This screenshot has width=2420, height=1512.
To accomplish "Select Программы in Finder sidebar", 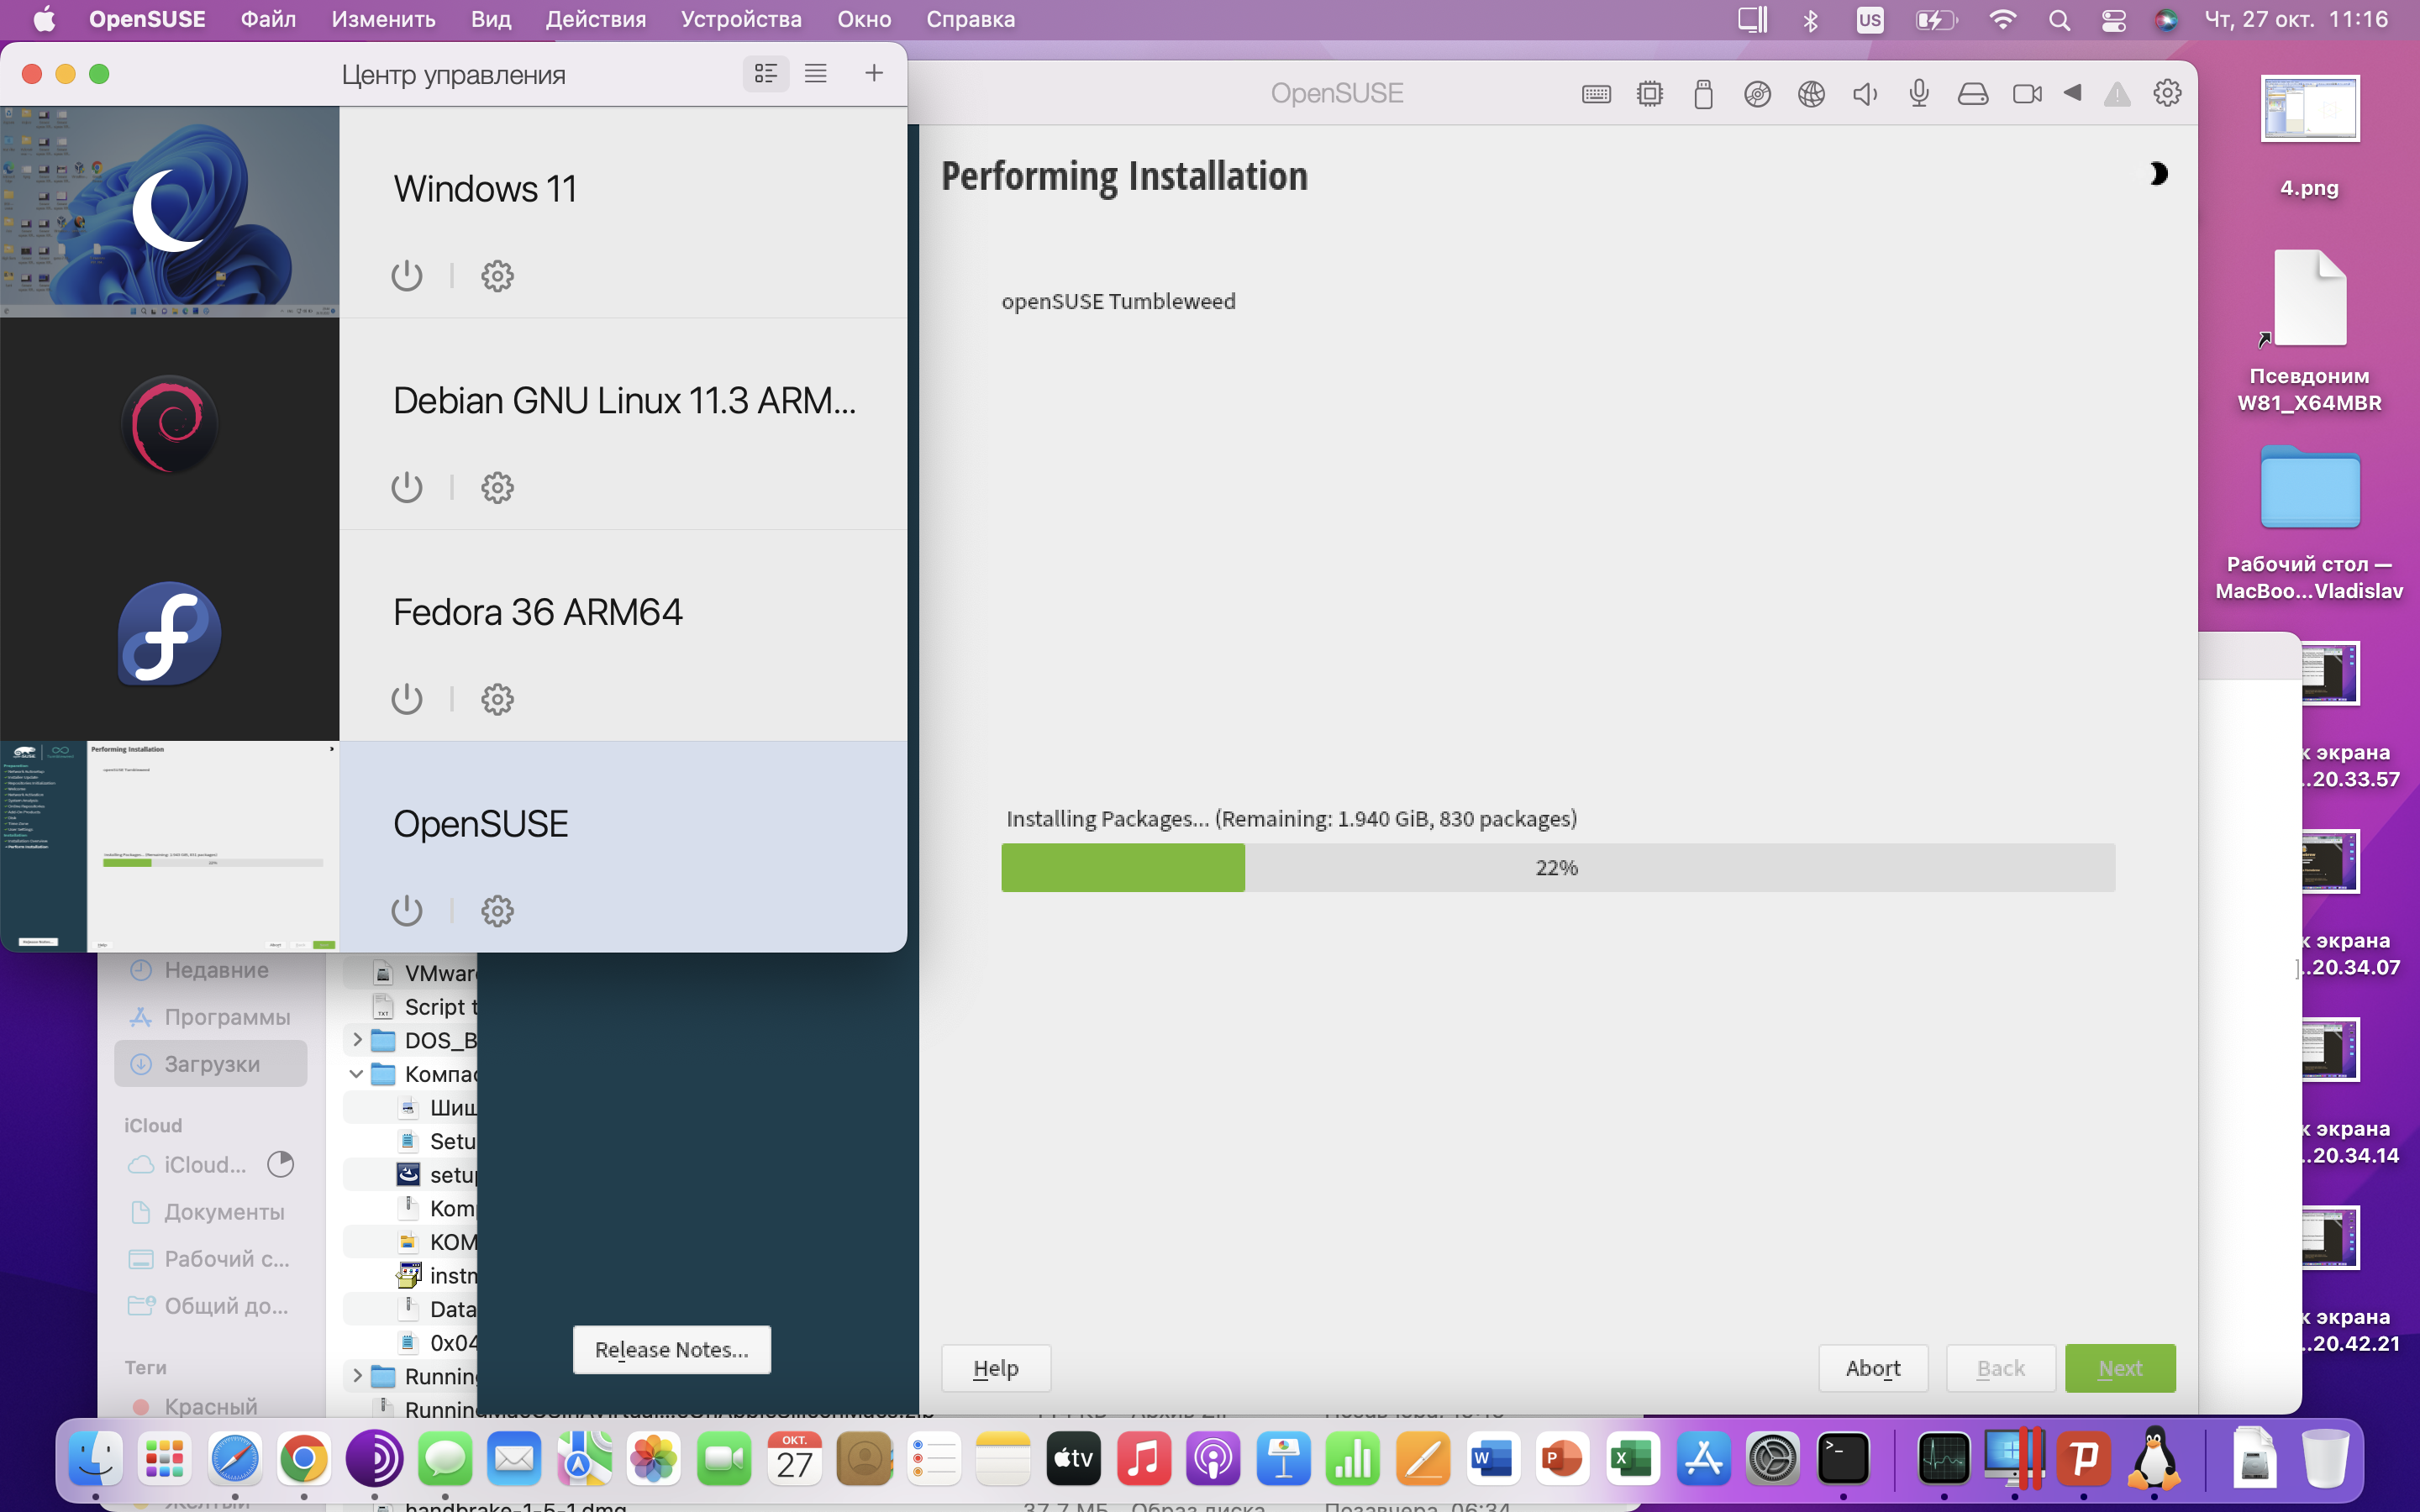I will [x=211, y=1017].
